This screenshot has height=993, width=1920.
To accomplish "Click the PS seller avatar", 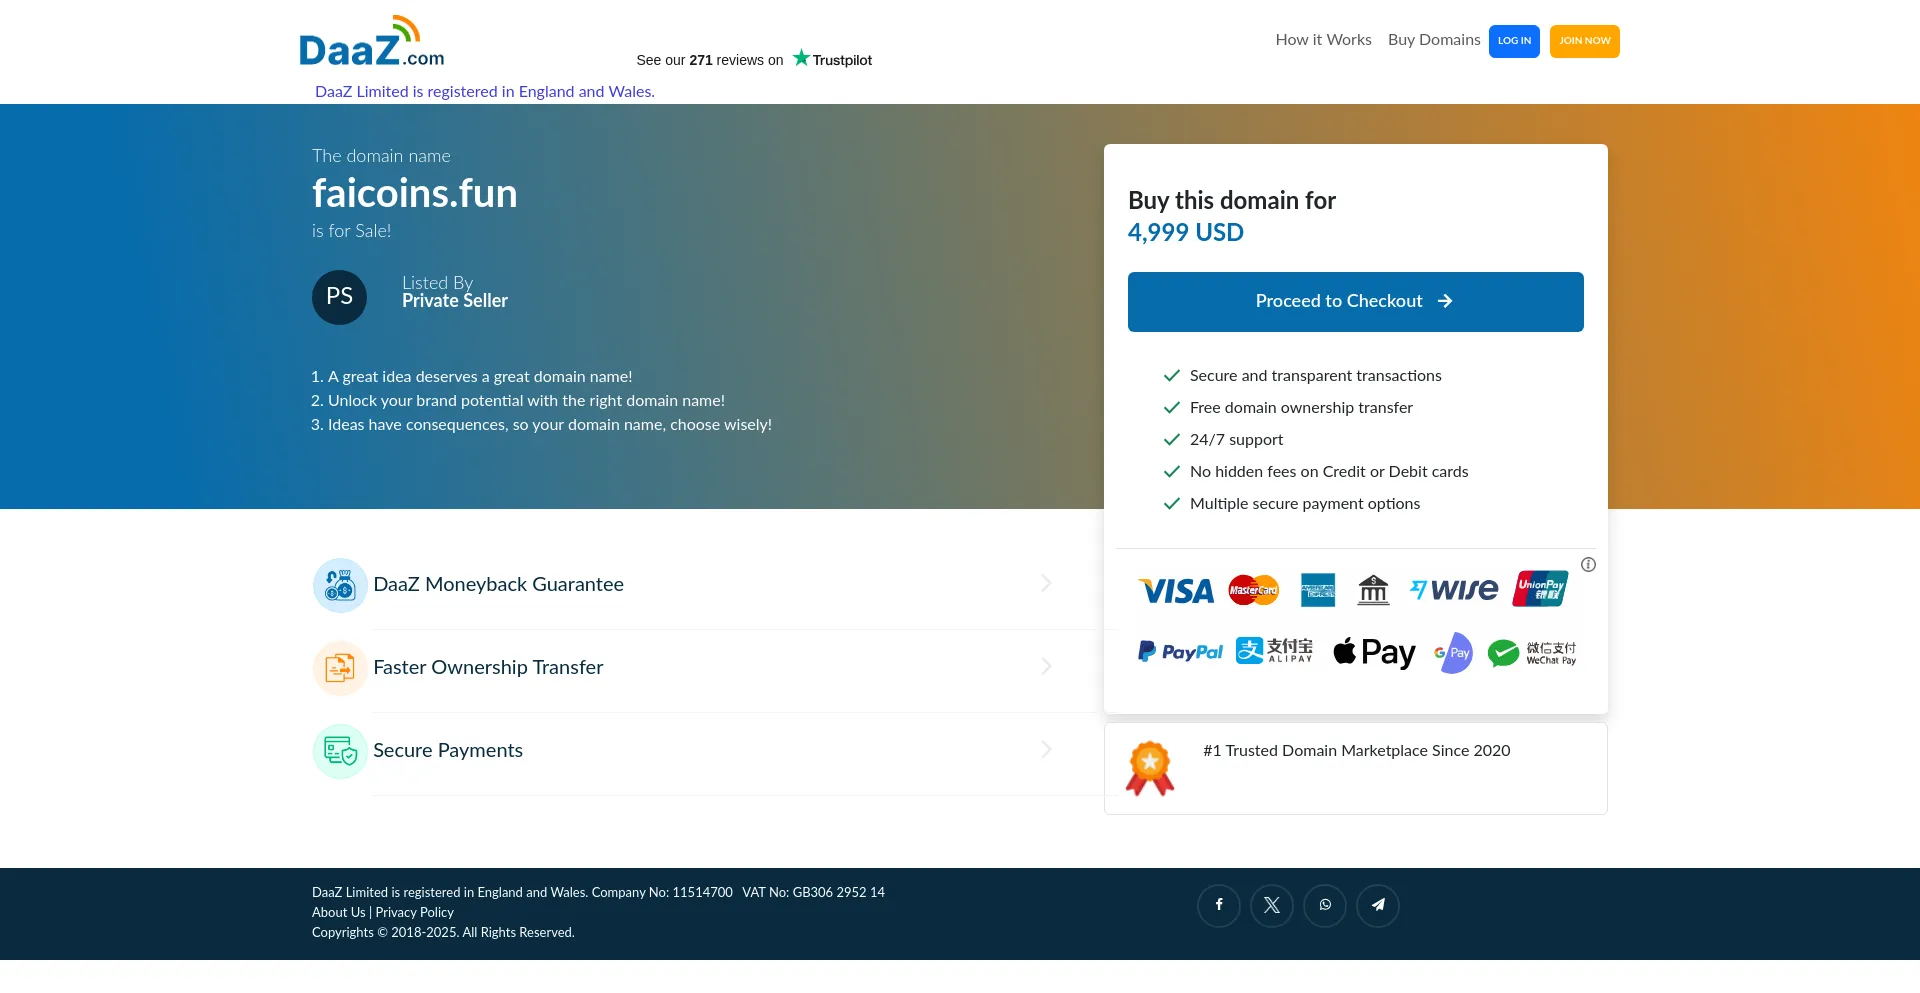I will tap(339, 297).
